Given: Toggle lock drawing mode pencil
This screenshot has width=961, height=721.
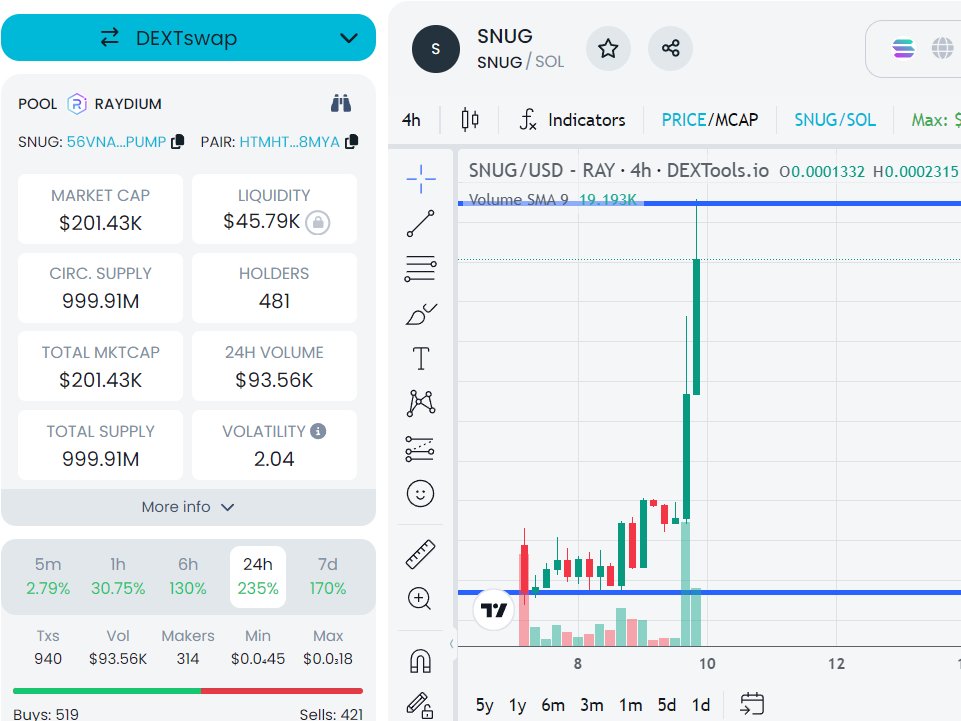Looking at the screenshot, I should pyautogui.click(x=420, y=705).
